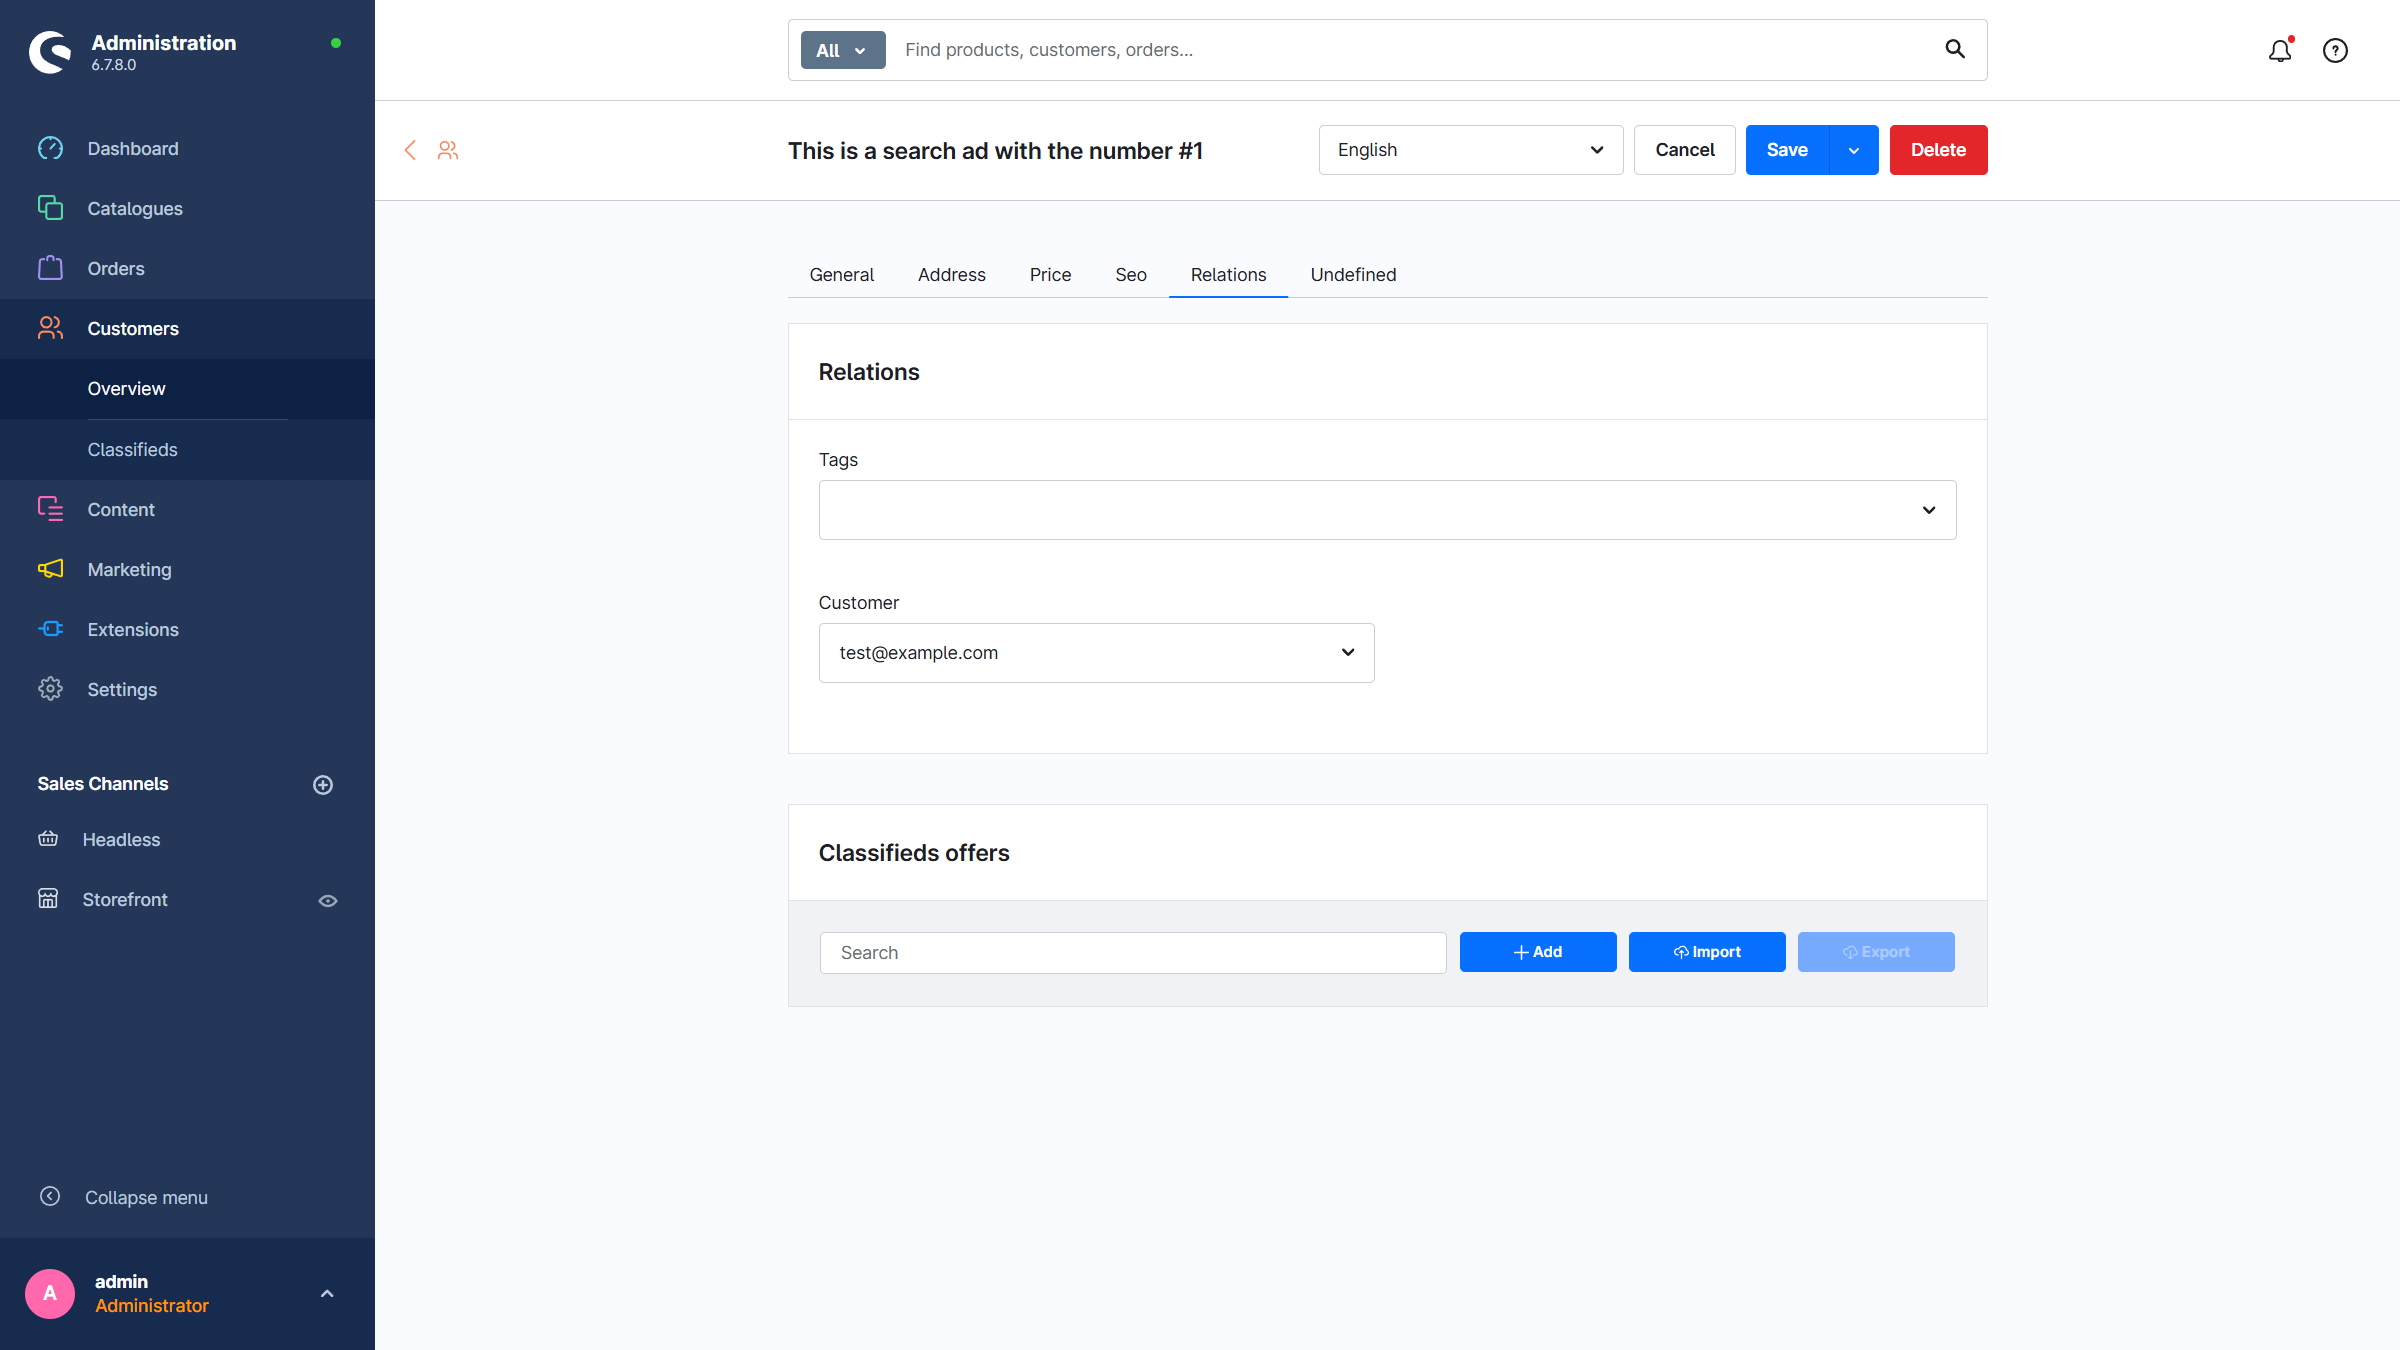Click the red Delete button

click(x=1938, y=150)
